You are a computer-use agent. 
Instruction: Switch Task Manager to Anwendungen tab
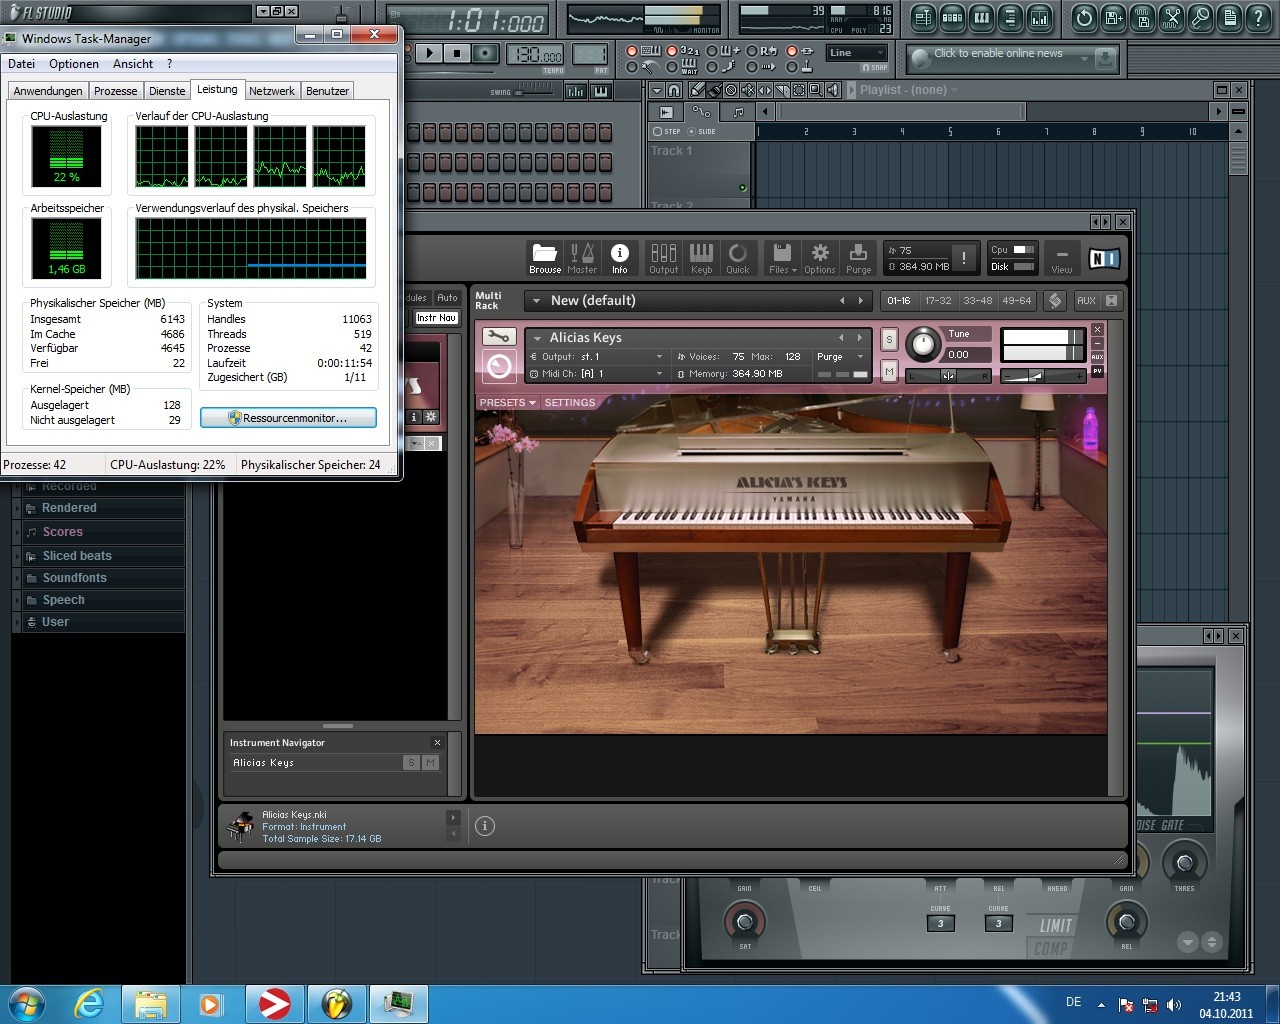[48, 91]
